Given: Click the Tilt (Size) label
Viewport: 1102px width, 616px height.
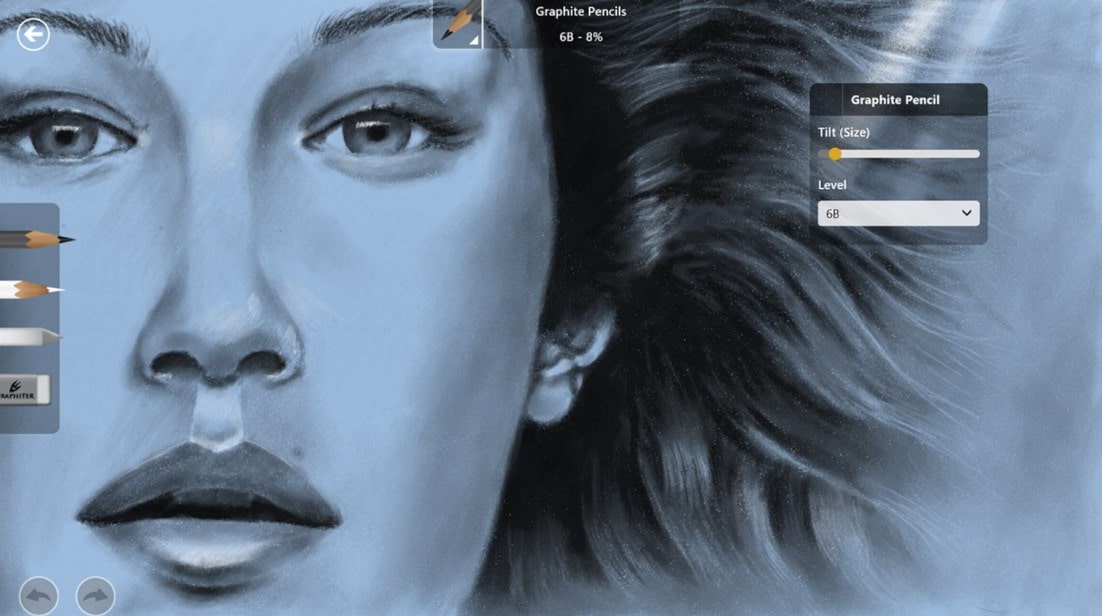Looking at the screenshot, I should [845, 131].
